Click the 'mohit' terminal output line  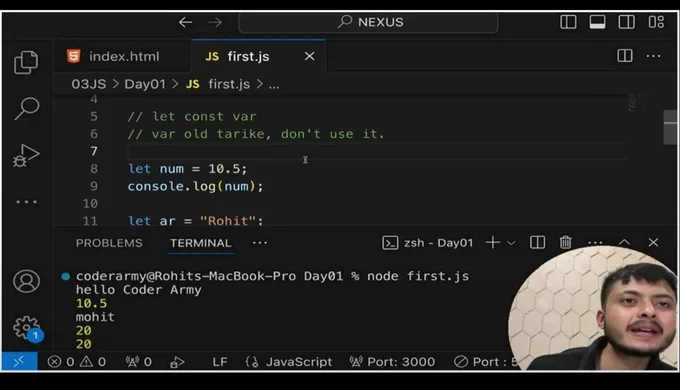tap(95, 317)
